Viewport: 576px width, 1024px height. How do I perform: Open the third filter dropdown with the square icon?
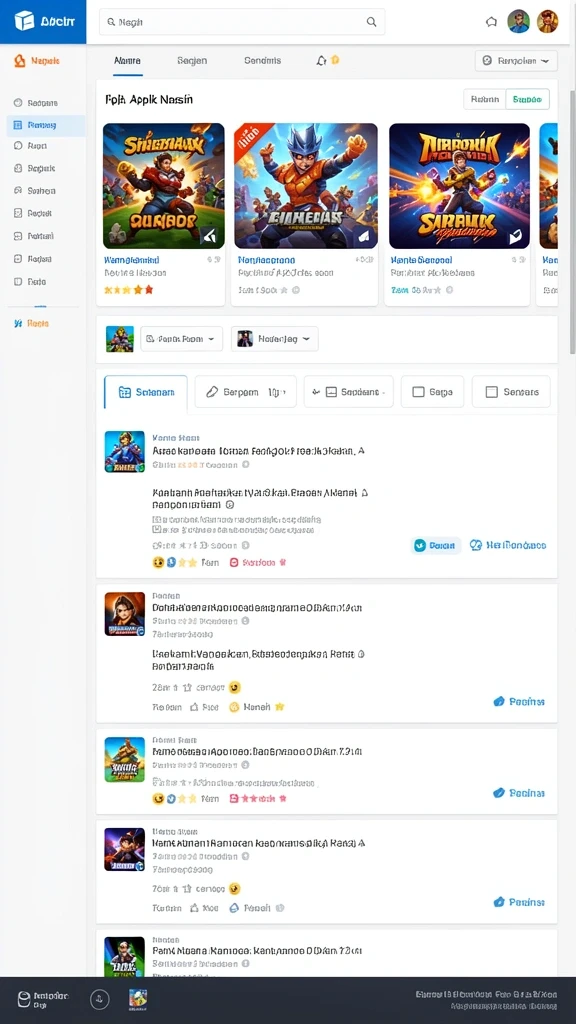pos(349,392)
